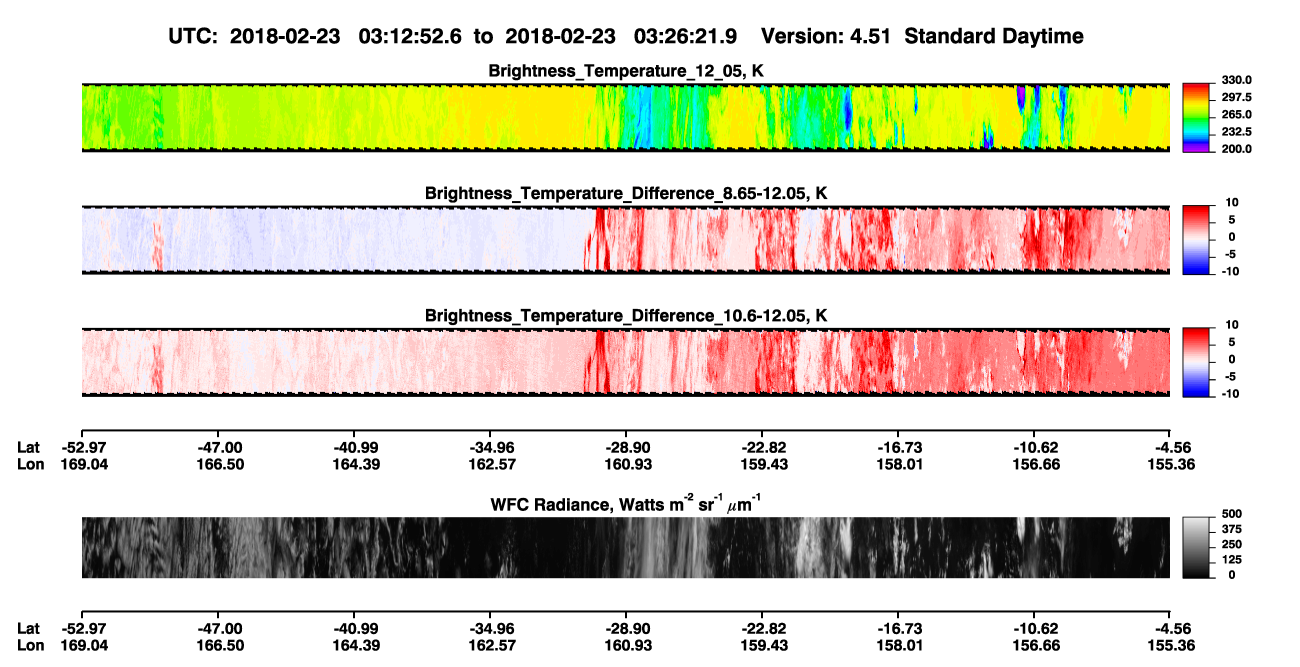The height and width of the screenshot is (667, 1300).
Task: Click the end time '03:26:21.9' in header
Action: click(x=686, y=36)
